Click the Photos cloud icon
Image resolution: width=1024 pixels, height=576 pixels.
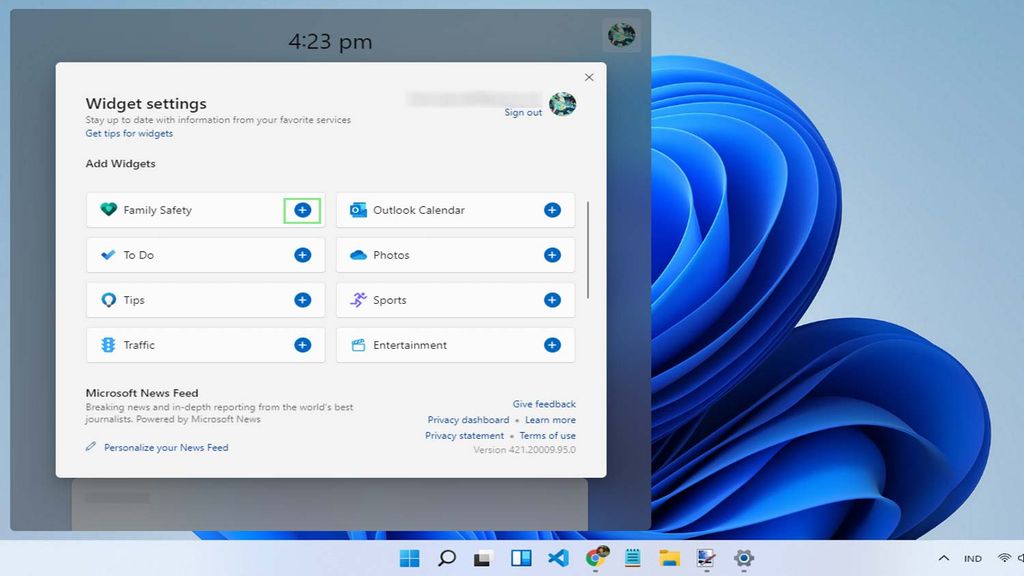(357, 255)
